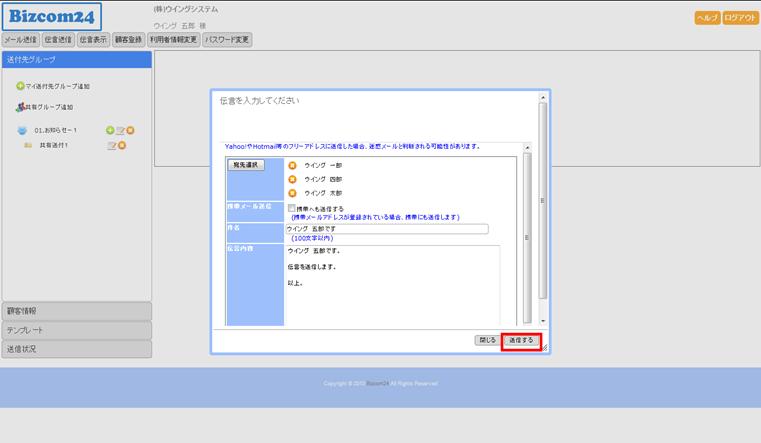
Task: Click the orange delete icon for 共有送付1
Action: (122, 146)
